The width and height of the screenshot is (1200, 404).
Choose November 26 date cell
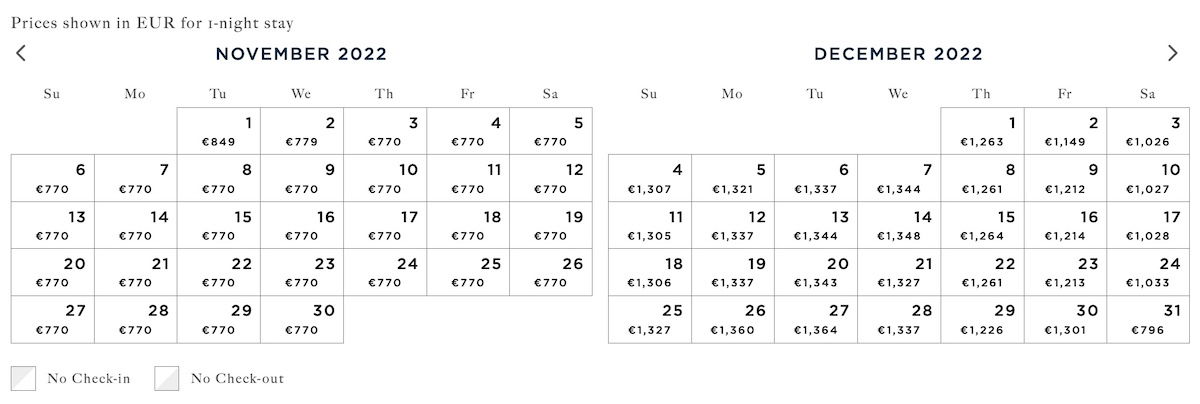point(551,273)
